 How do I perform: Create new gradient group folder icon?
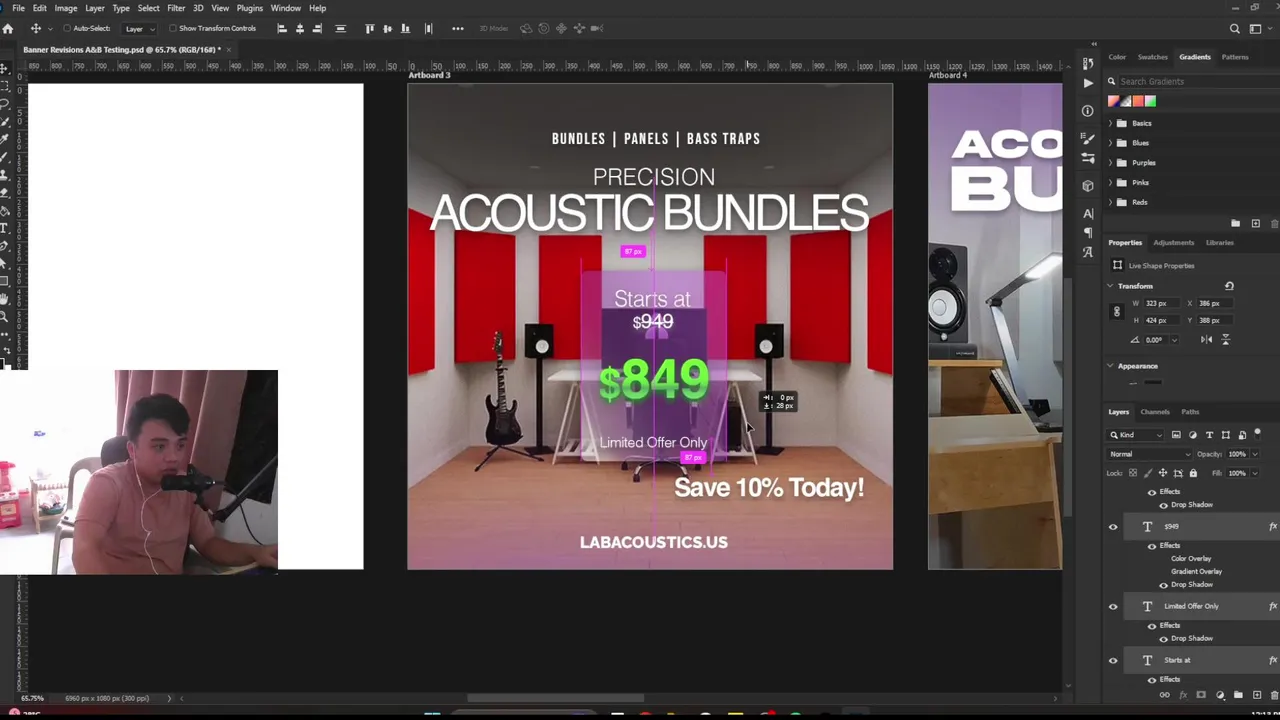pos(1236,223)
